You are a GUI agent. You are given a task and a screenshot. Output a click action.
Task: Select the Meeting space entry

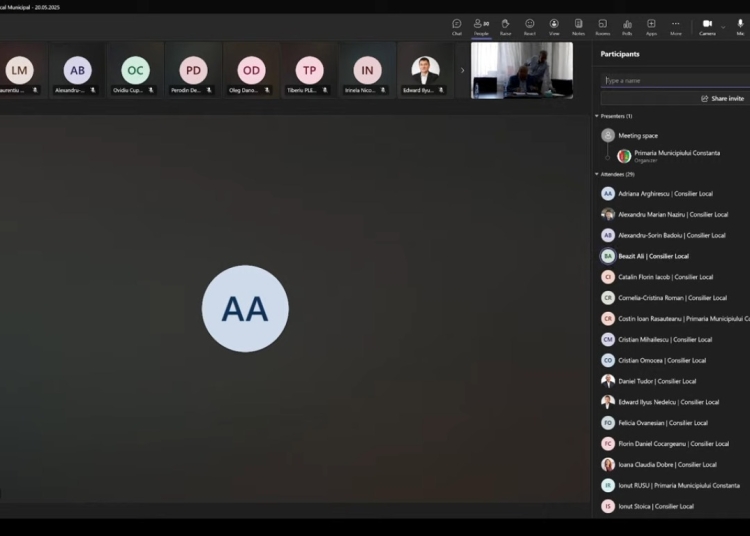click(x=671, y=135)
